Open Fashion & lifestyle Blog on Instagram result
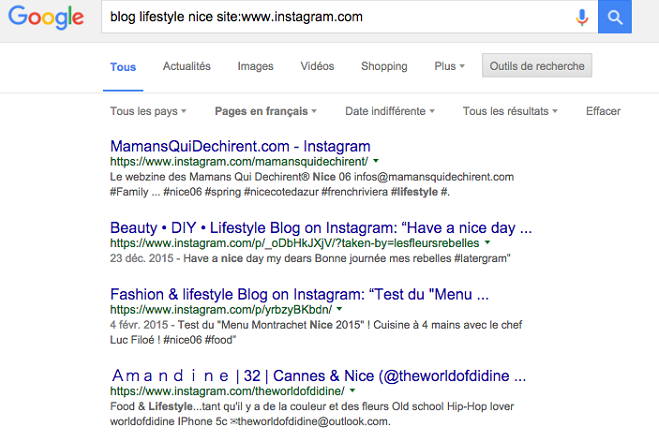This screenshot has height=436, width=659. [299, 294]
